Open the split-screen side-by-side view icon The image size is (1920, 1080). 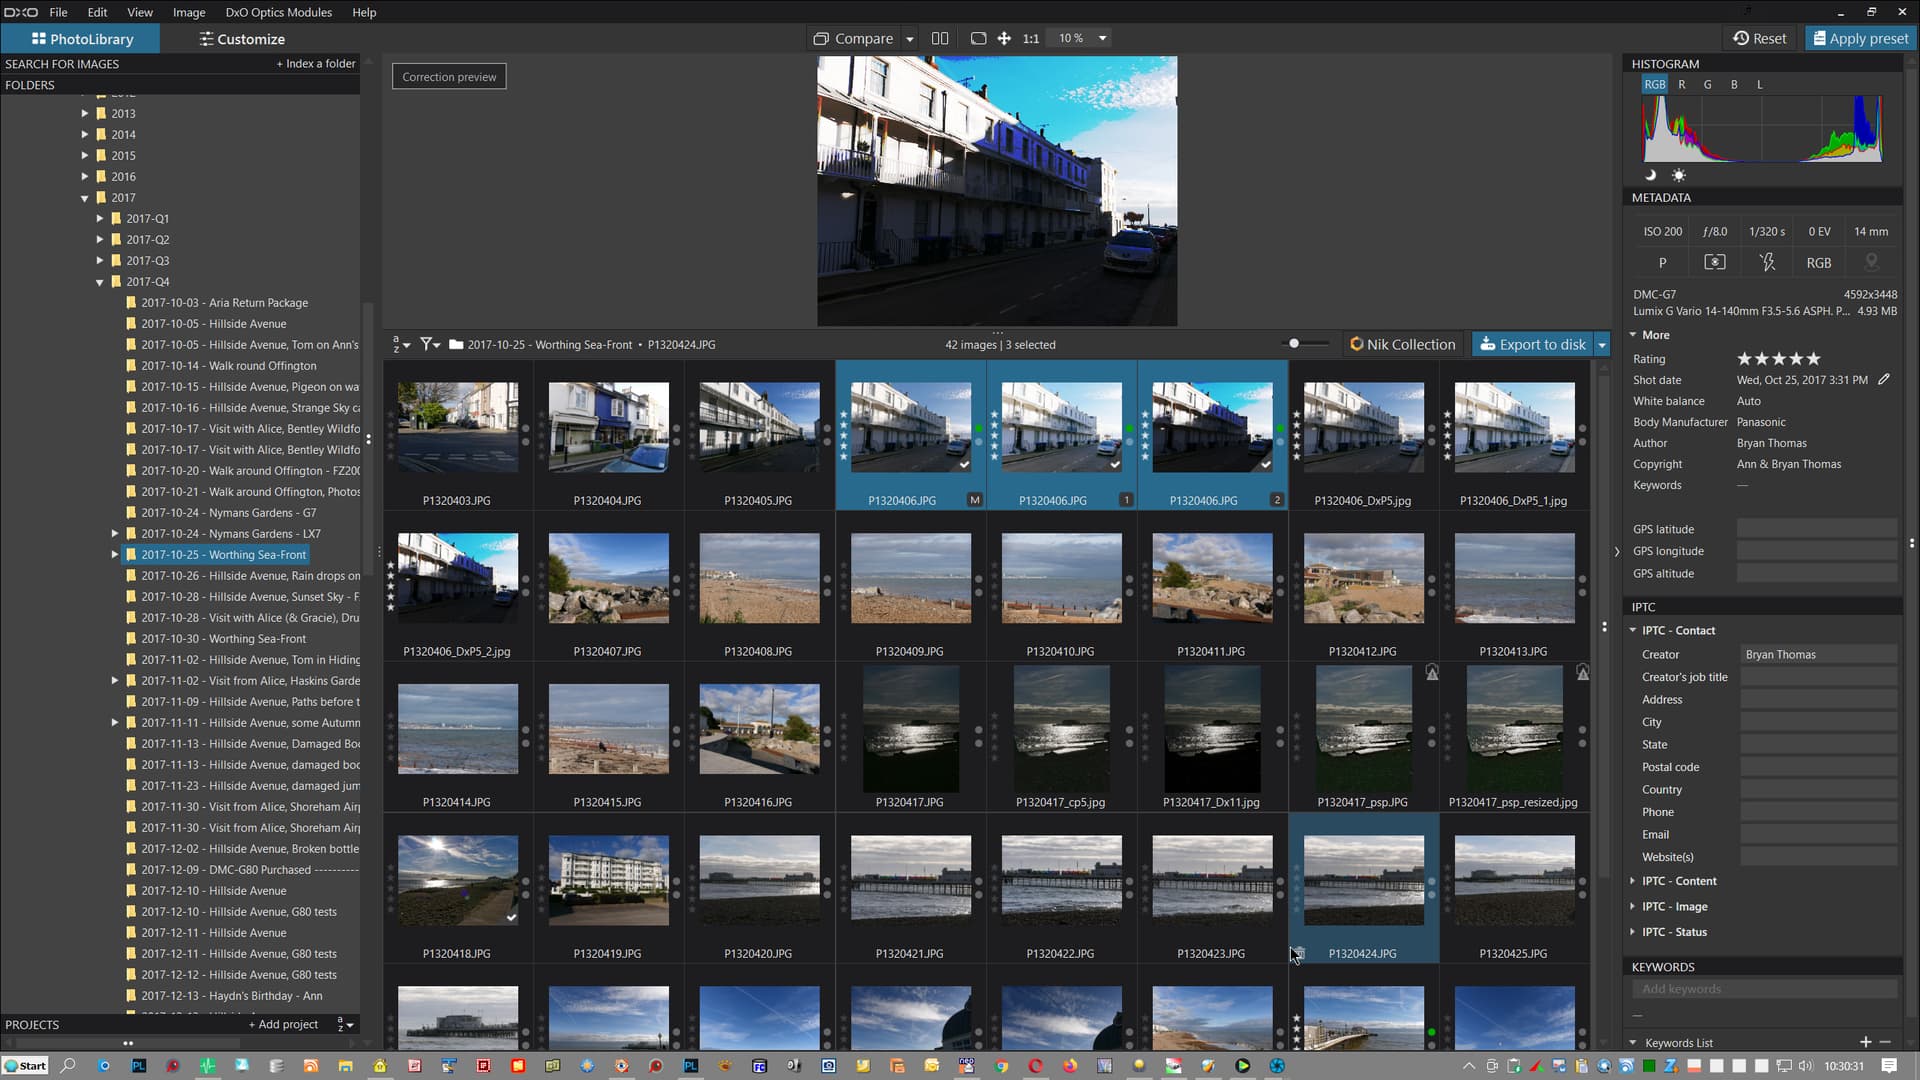tap(940, 38)
